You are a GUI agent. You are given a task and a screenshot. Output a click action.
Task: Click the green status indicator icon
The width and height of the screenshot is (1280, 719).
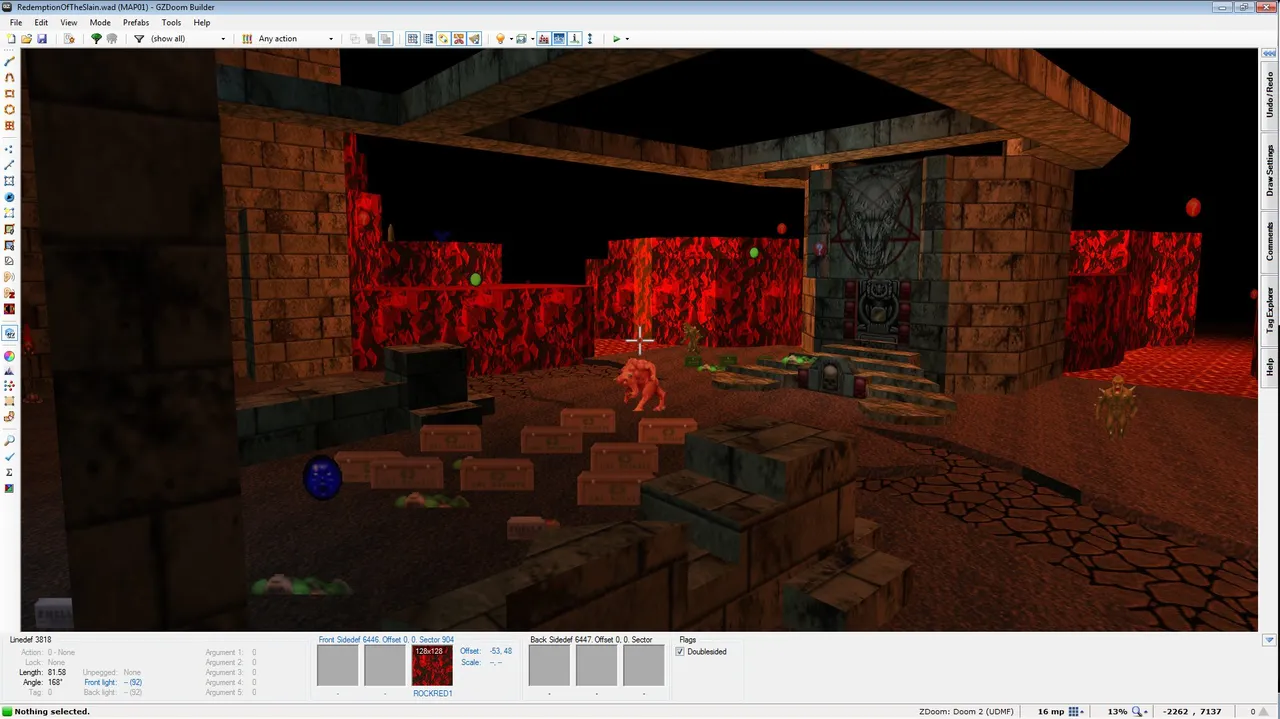pyautogui.click(x=7, y=712)
